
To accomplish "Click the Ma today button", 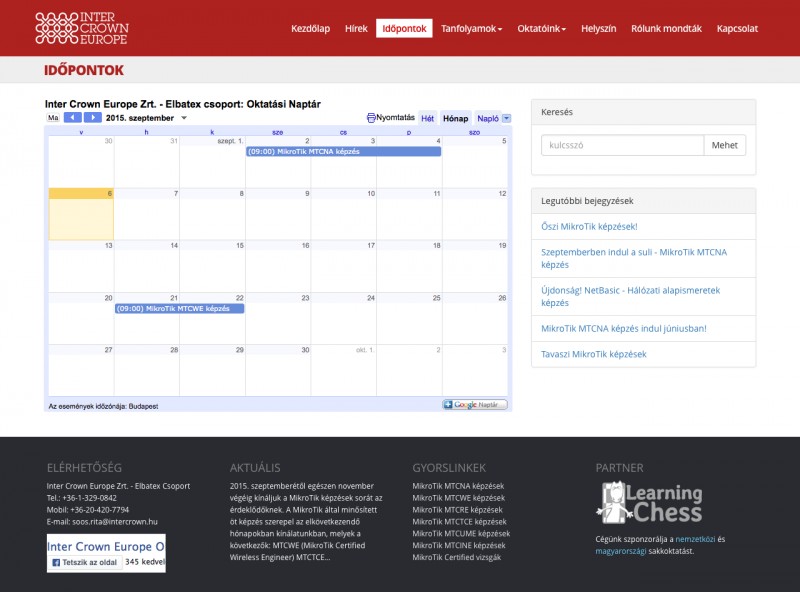I will coord(53,118).
